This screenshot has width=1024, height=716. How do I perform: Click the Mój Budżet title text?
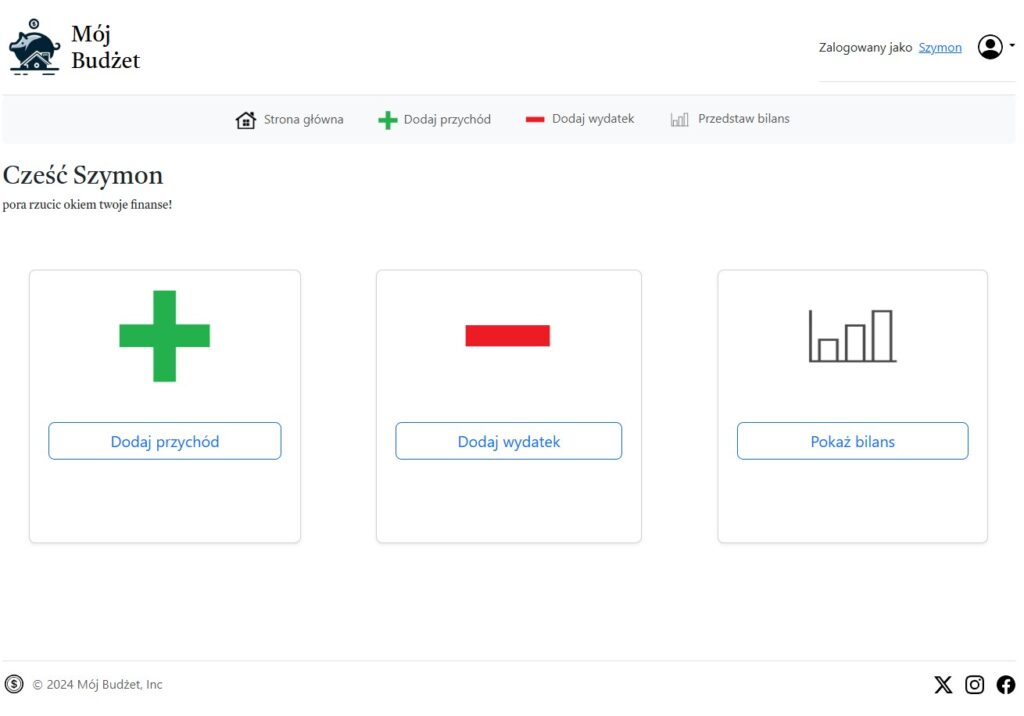click(105, 47)
